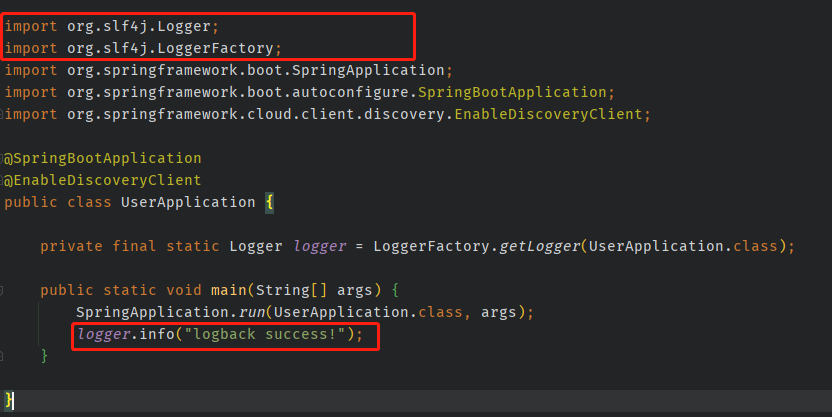Click the 'org.slf4j.Logger' import text

pos(138,26)
